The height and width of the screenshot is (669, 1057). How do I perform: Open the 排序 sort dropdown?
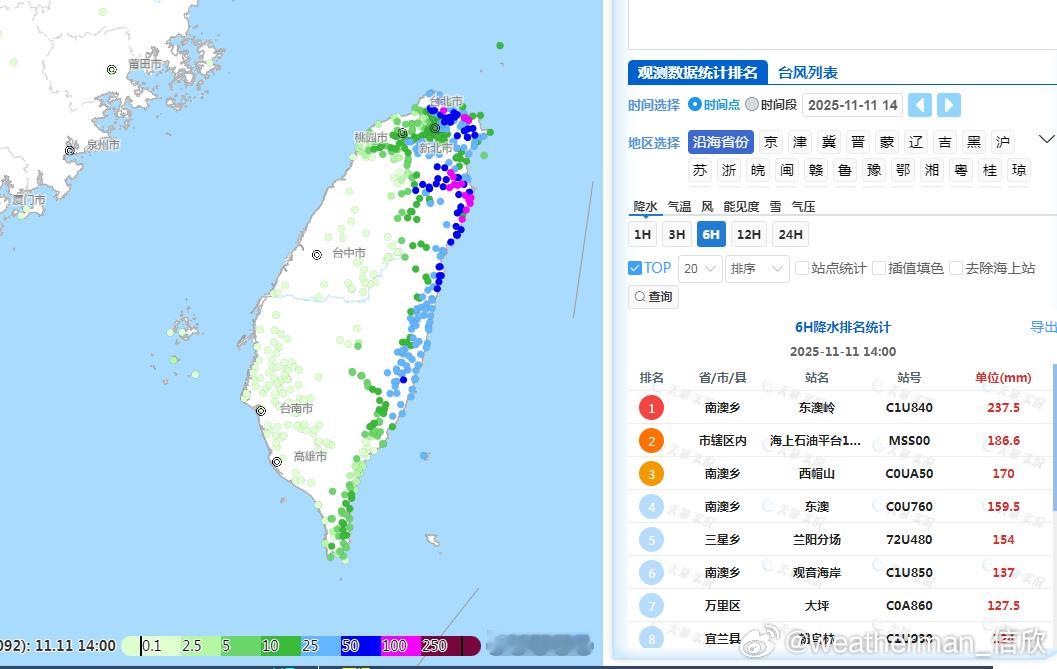757,268
